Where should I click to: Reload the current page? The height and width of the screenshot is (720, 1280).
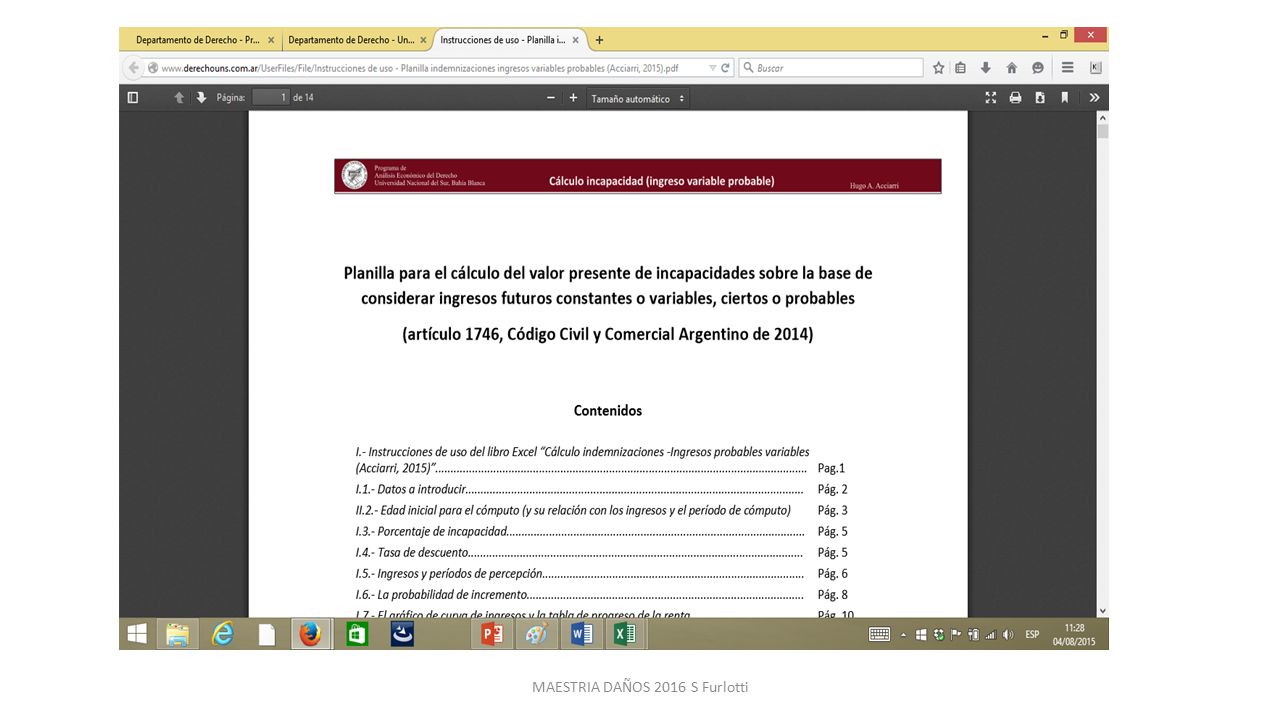click(725, 68)
